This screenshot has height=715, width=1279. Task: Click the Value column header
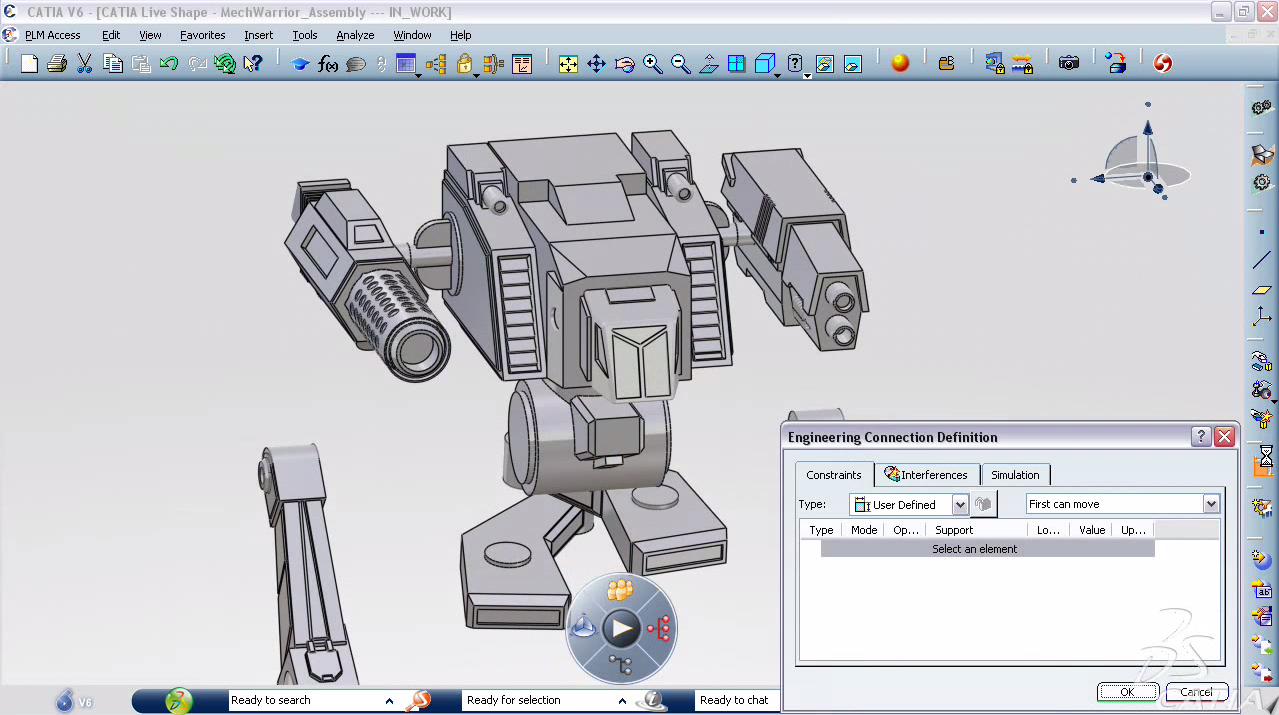pyautogui.click(x=1091, y=530)
